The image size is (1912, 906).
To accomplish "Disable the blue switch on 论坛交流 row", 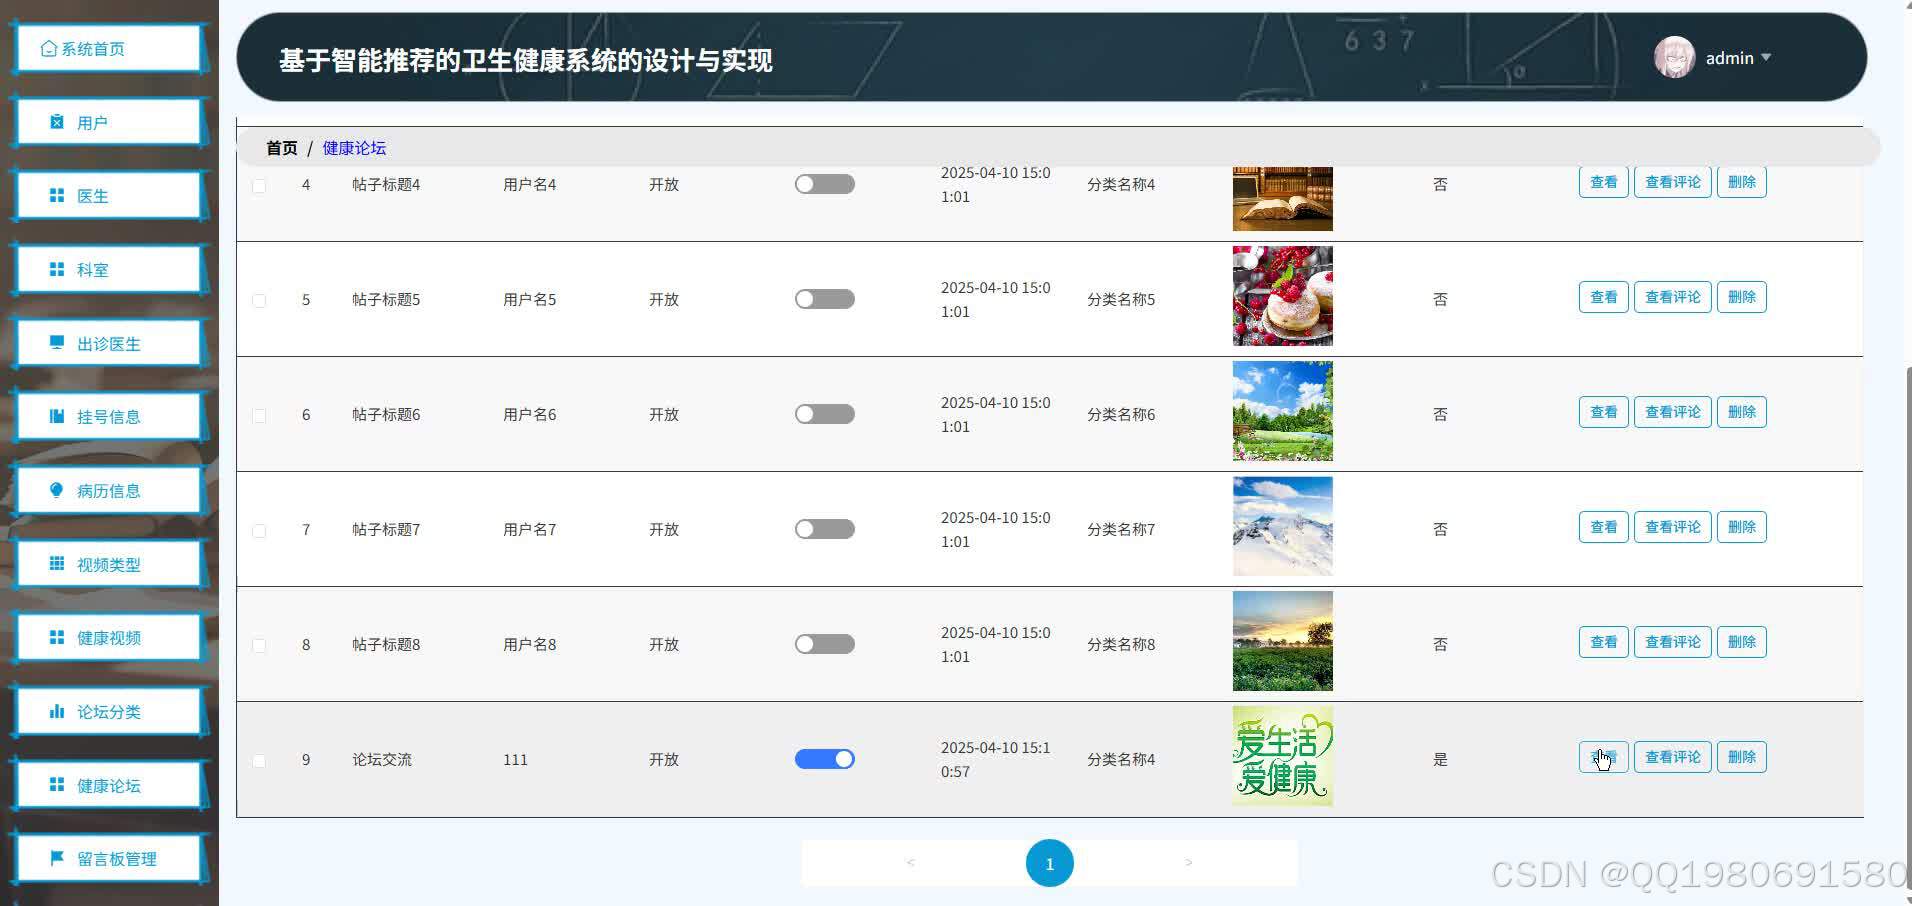I will point(824,759).
